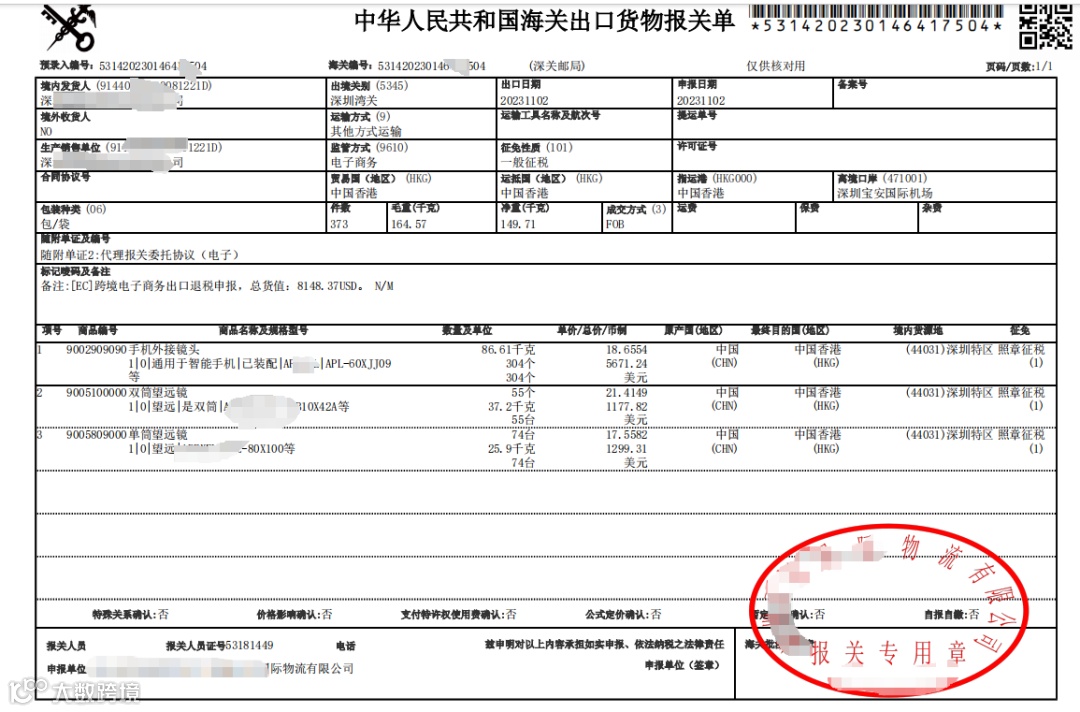Viewport: 1080px width, 712px height.
Task: Click the 运费 field label
Action: click(x=687, y=208)
